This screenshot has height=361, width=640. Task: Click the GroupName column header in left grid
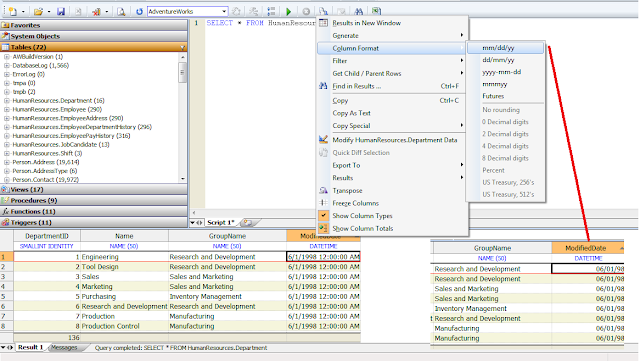click(227, 236)
